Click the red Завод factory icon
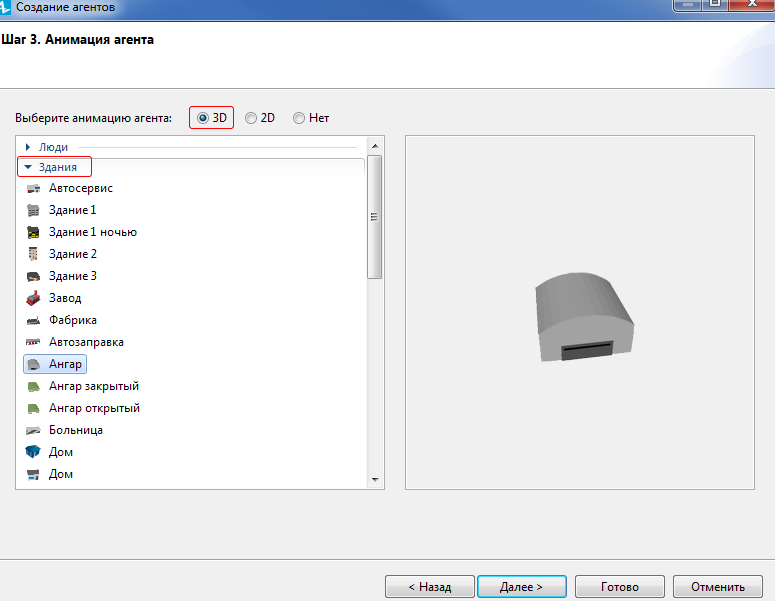 [x=33, y=298]
